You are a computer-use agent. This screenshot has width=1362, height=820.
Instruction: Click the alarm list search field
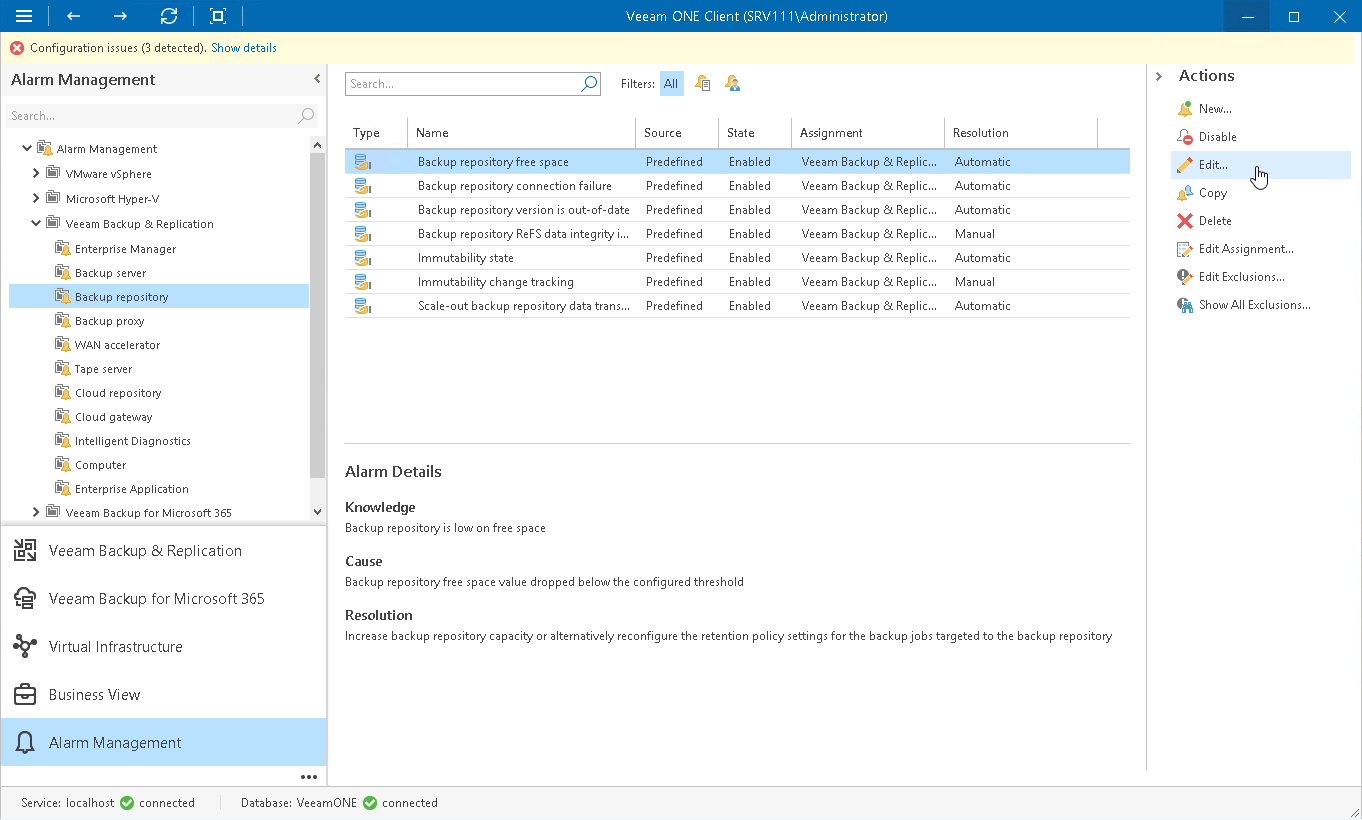tap(465, 83)
